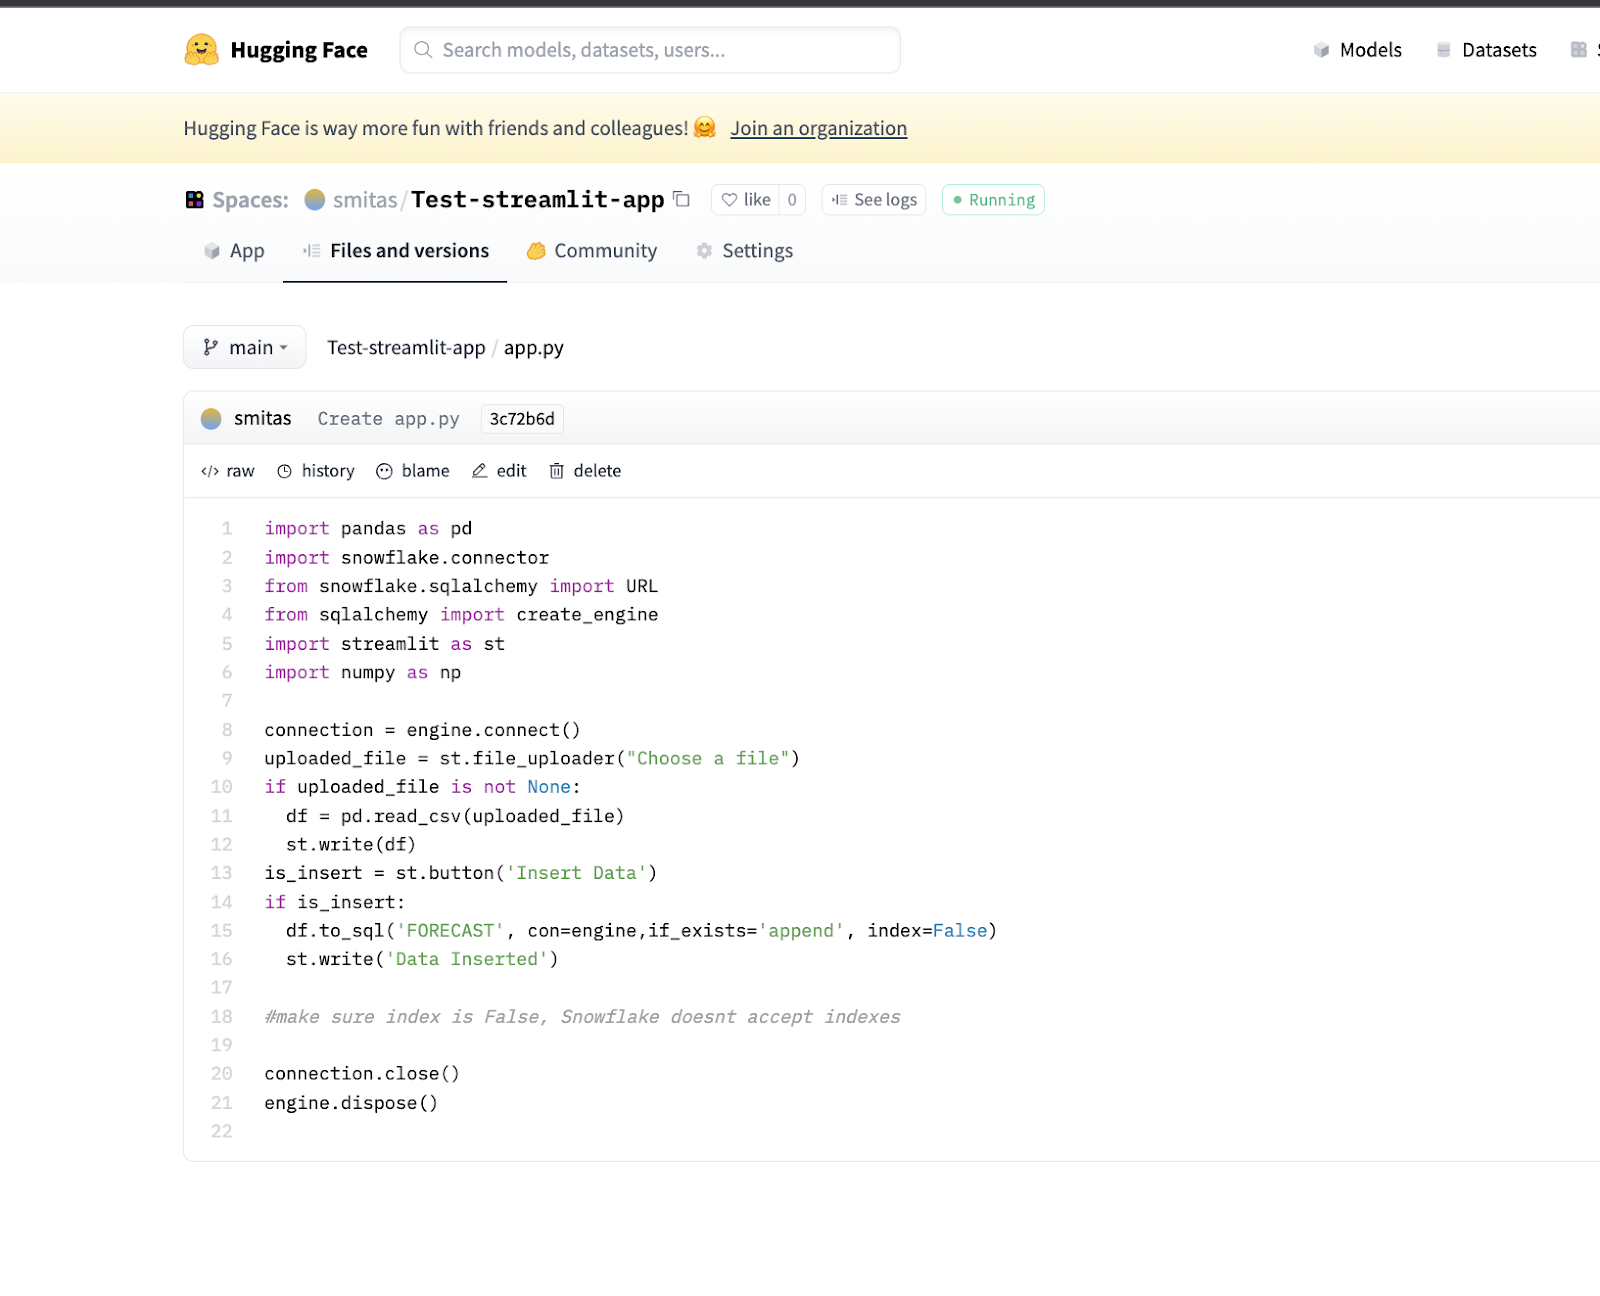The width and height of the screenshot is (1600, 1296).
Task: Open commit hash 3c72b6d
Action: (x=522, y=419)
